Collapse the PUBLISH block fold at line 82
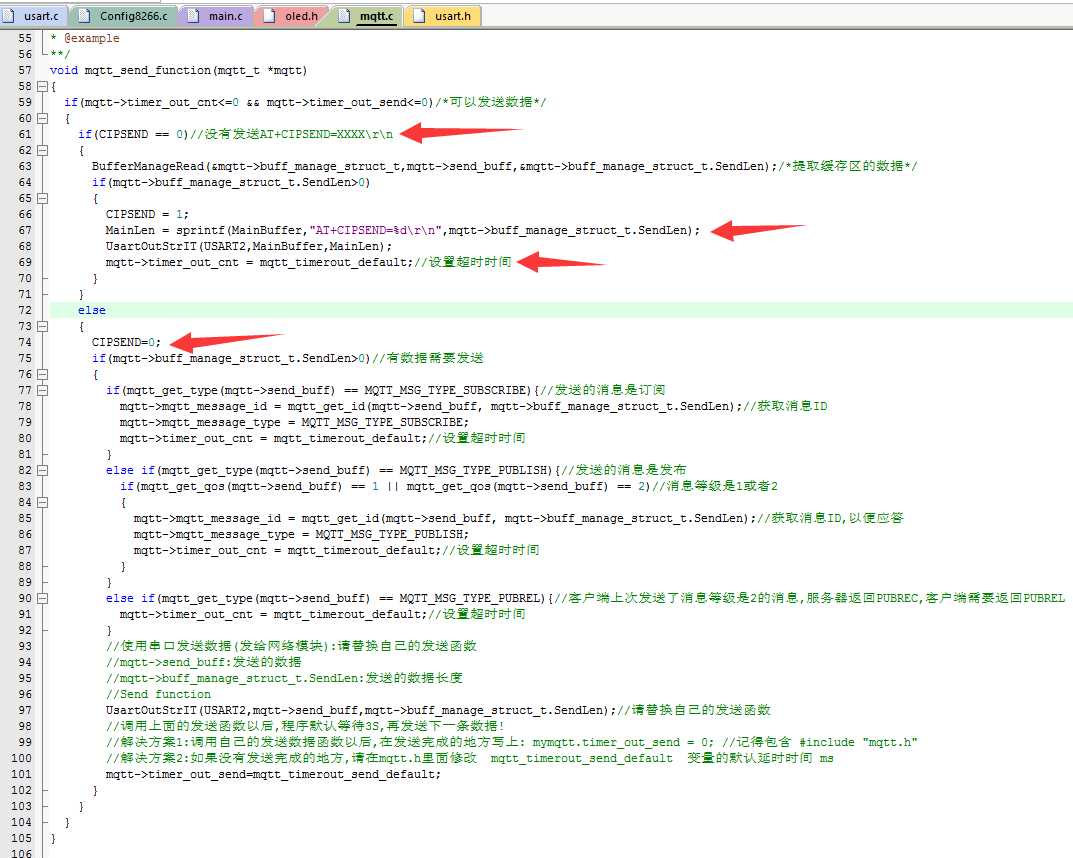The height and width of the screenshot is (858, 1073). [42, 470]
